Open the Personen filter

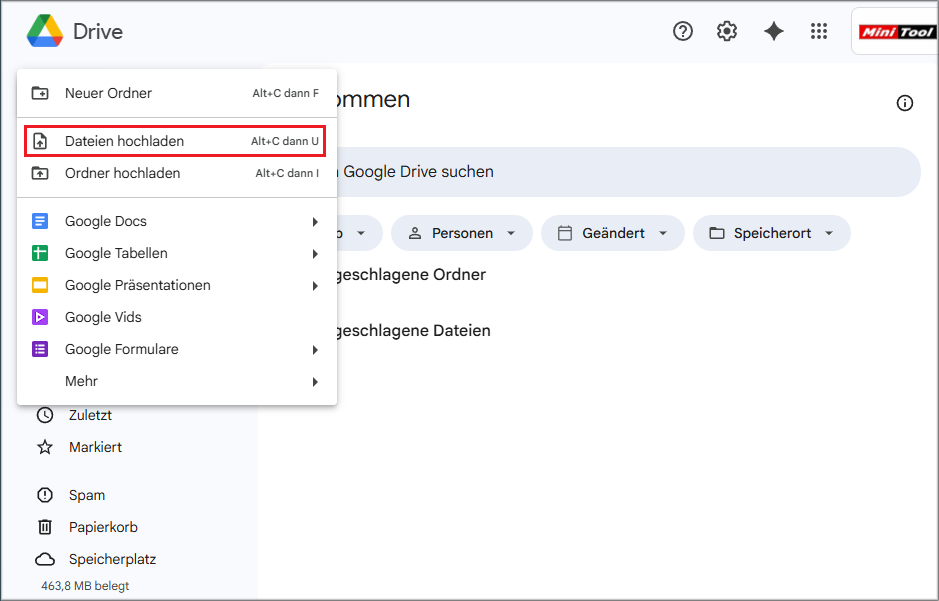coord(461,233)
